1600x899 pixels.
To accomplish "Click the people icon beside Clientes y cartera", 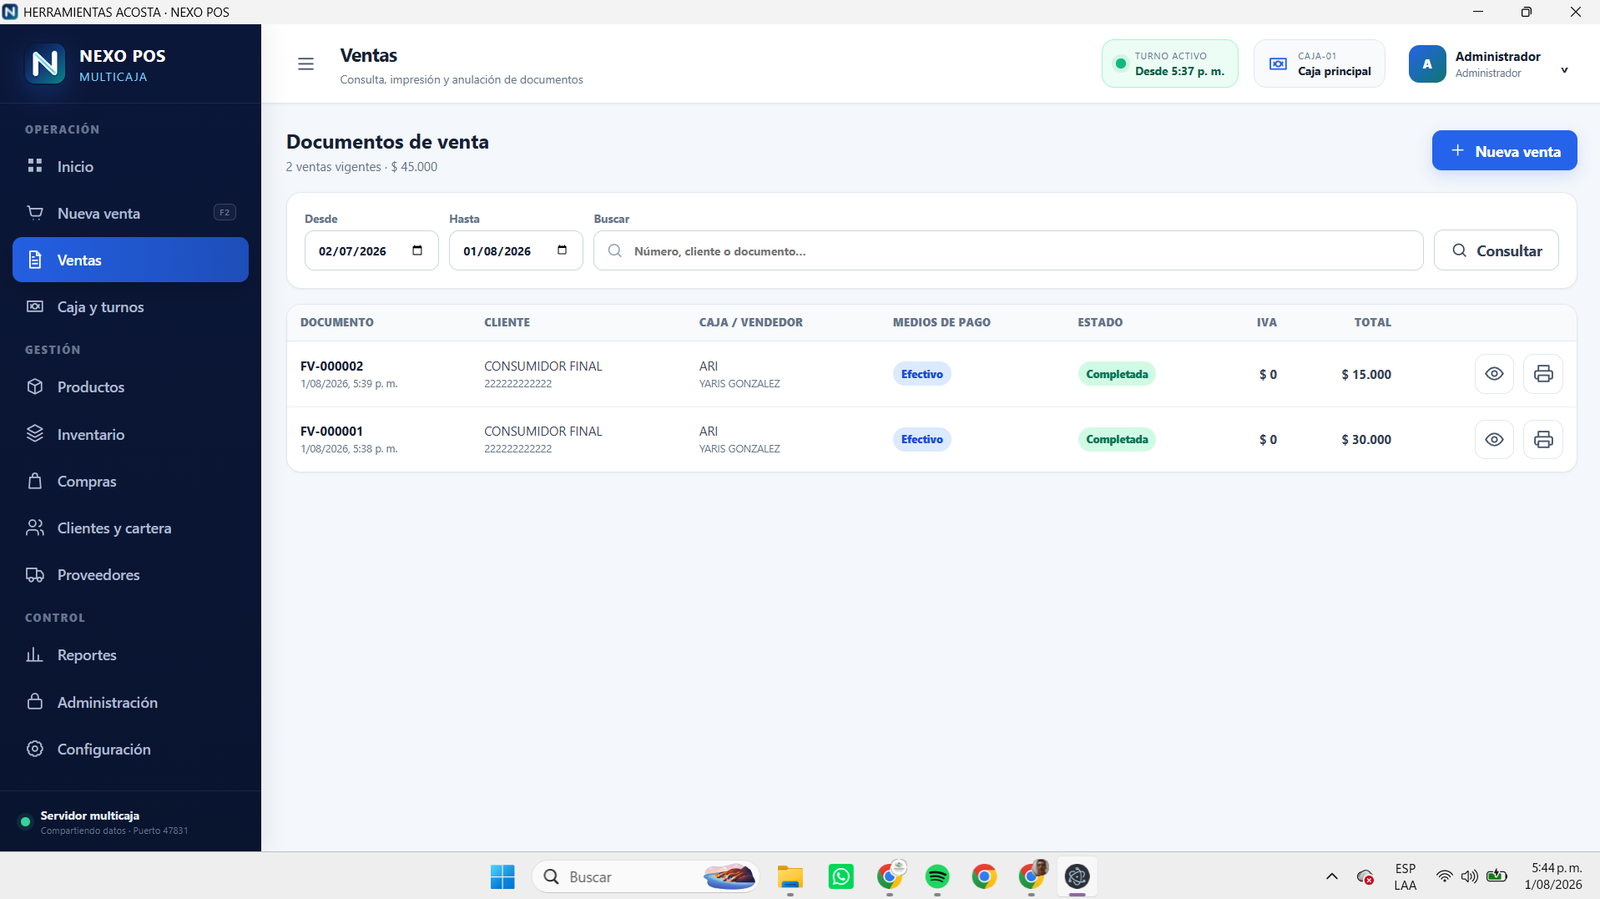I will click(x=35, y=528).
